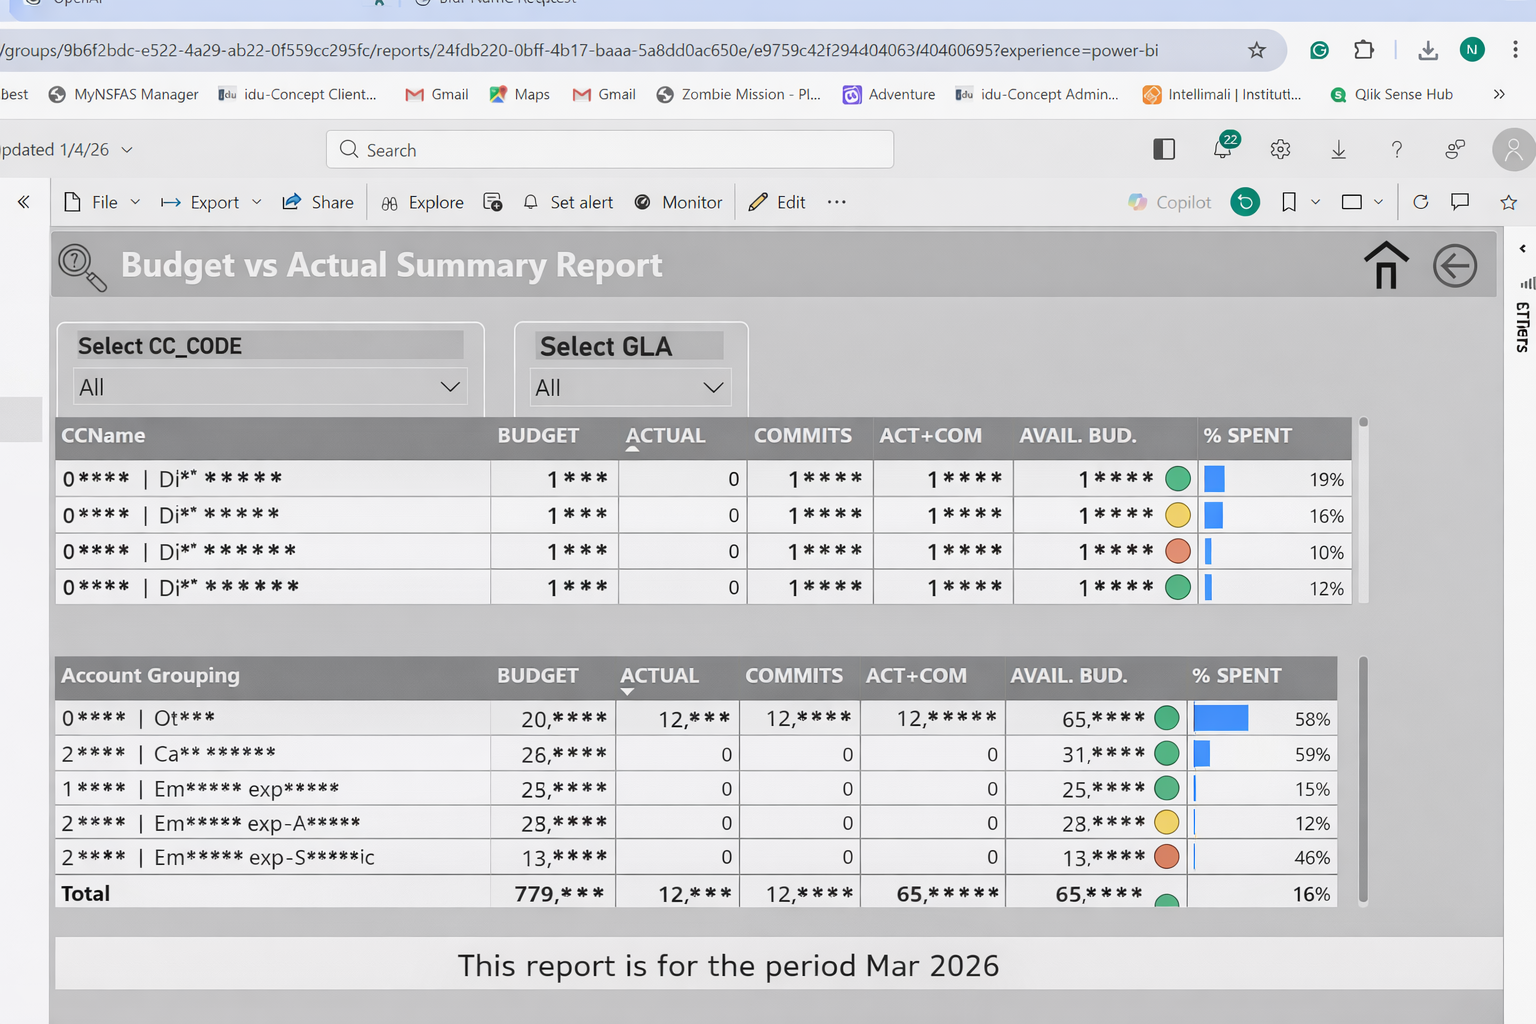Open the more options ellipsis menu
Viewport: 1536px width, 1024px height.
click(837, 202)
